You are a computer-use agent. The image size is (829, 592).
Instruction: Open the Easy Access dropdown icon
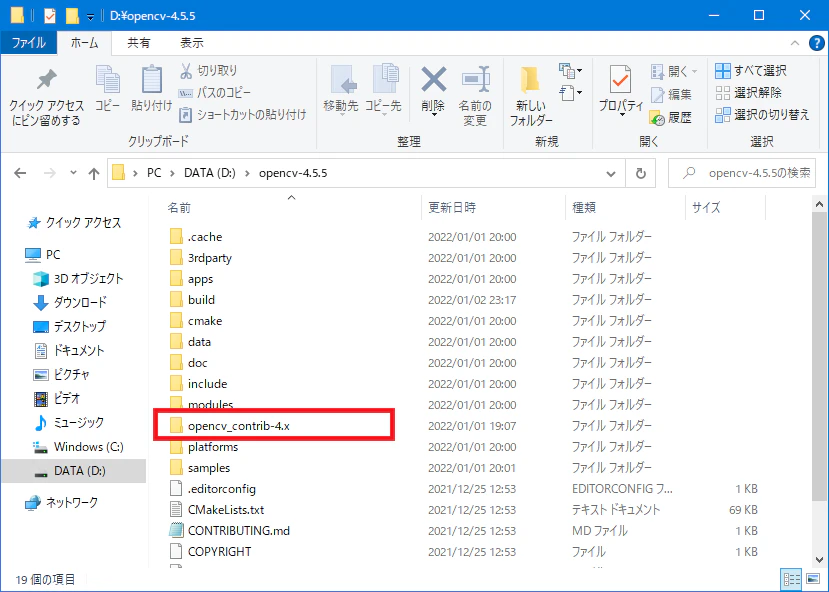tap(570, 93)
